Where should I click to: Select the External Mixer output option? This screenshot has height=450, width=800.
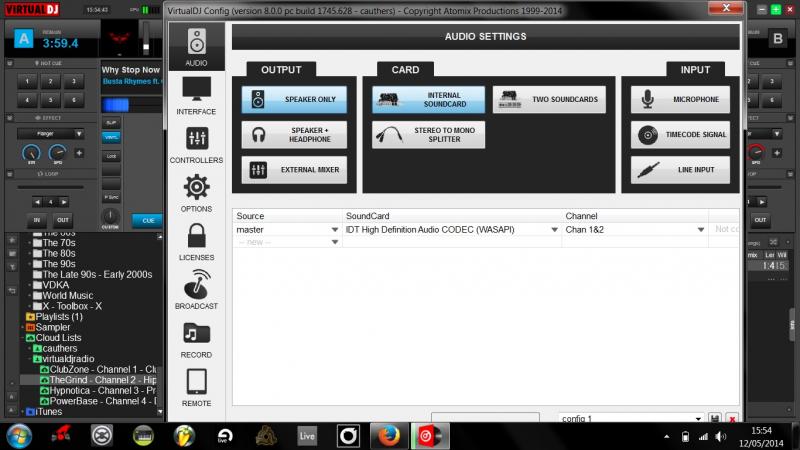tap(294, 170)
